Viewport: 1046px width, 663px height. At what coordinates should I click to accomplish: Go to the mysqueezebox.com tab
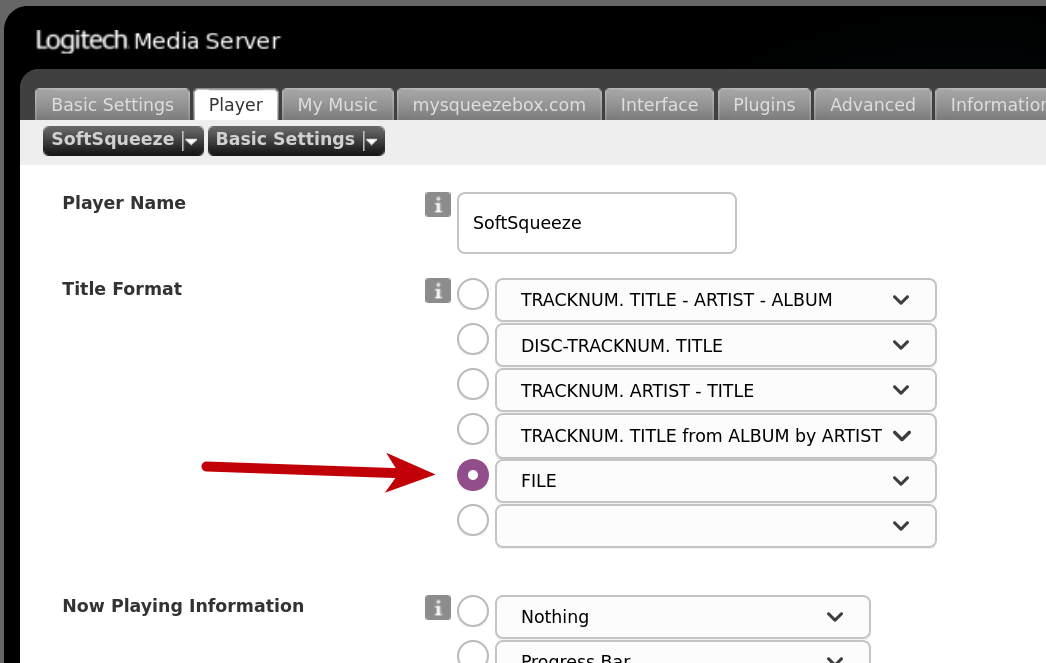point(499,105)
